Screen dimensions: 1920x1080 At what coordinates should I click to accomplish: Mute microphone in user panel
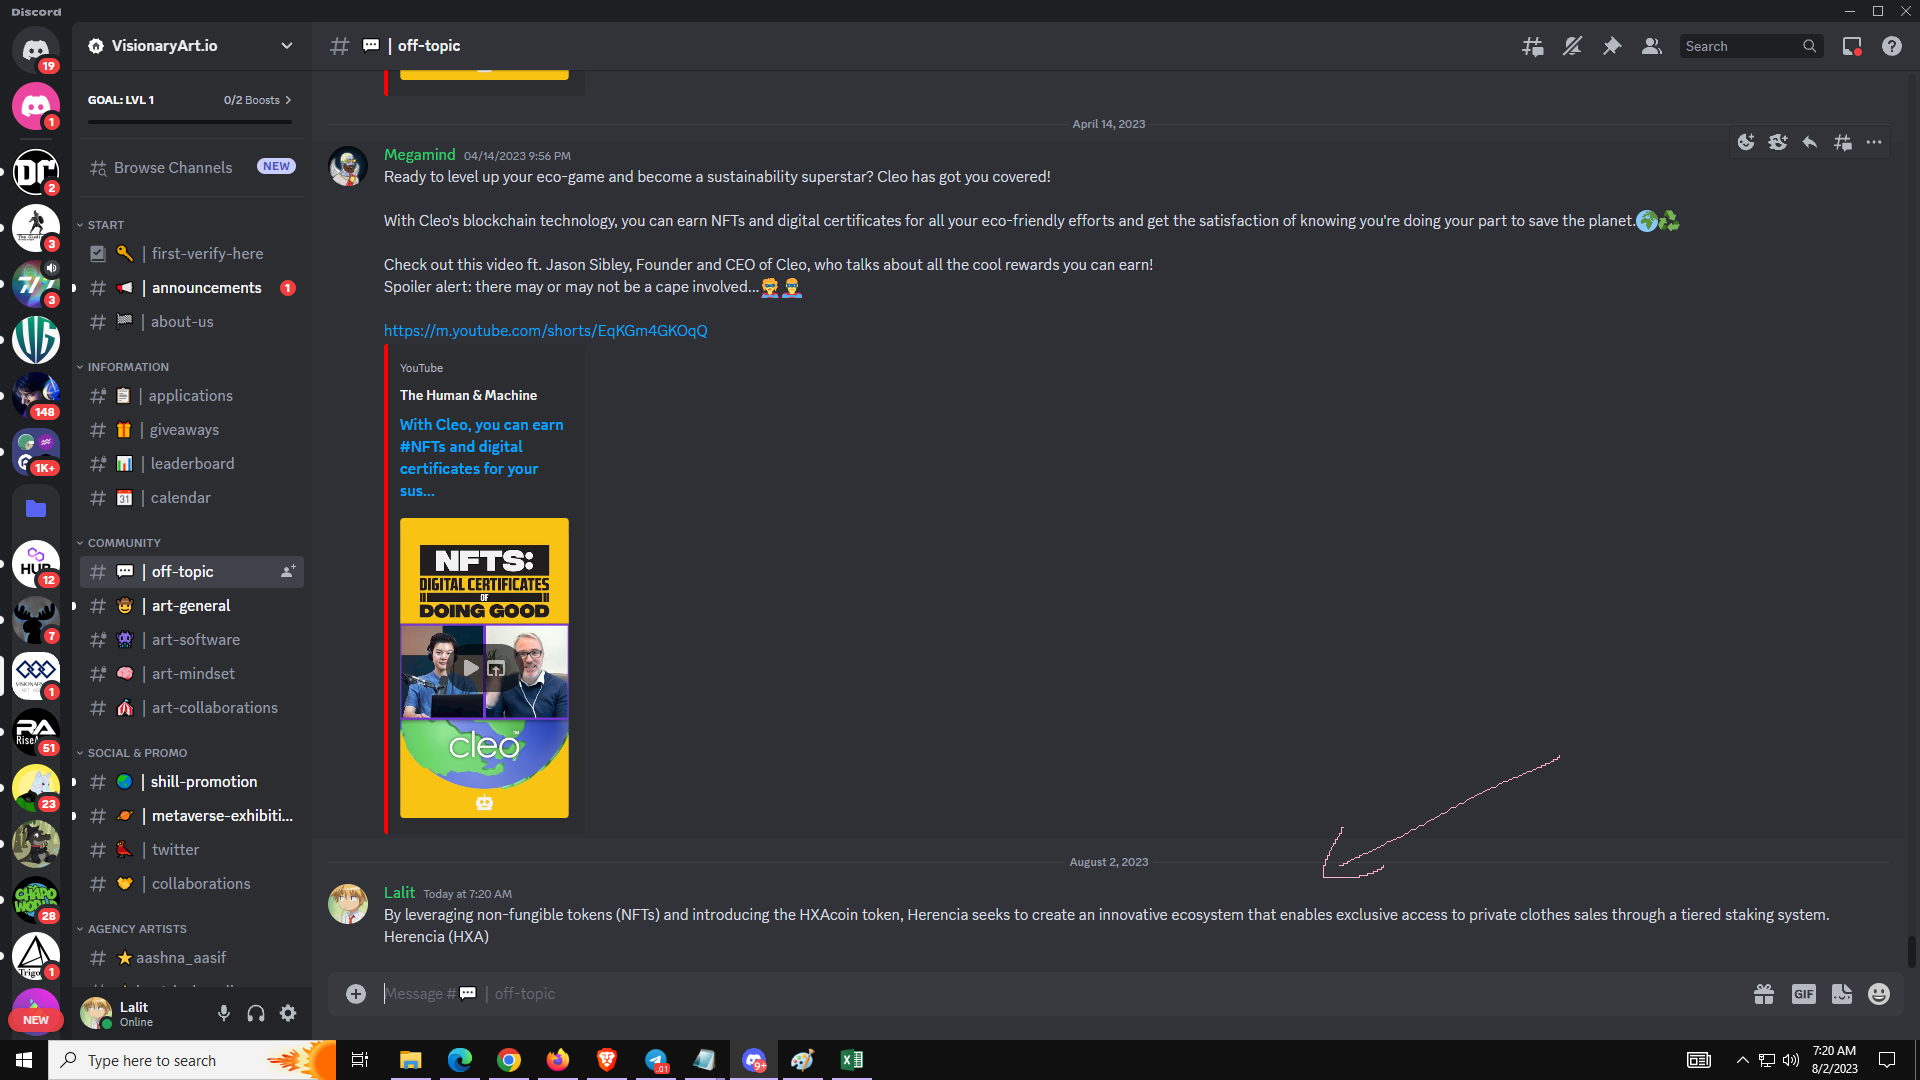(x=224, y=1014)
